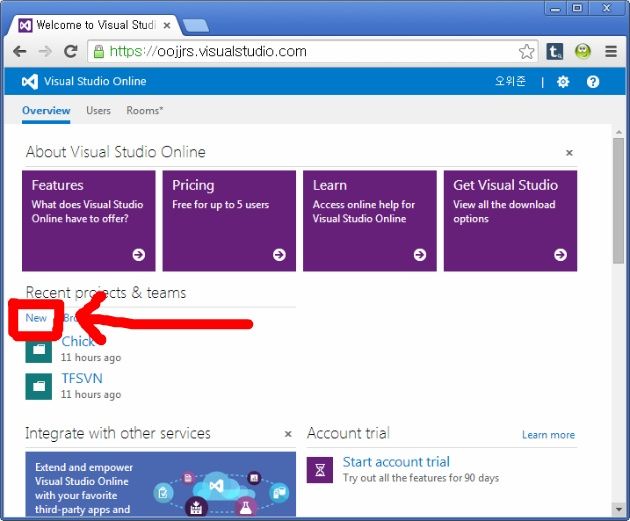The image size is (630, 521).
Task: Open the Get Visual Studio tile
Action: point(510,221)
